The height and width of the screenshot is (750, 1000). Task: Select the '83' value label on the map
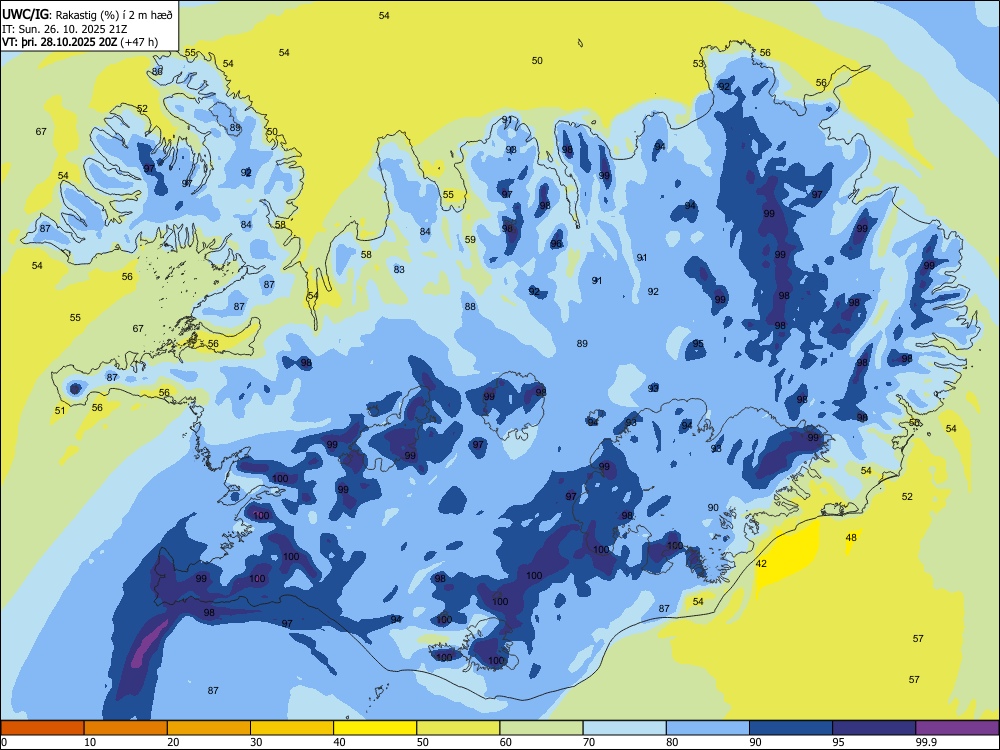coord(399,270)
